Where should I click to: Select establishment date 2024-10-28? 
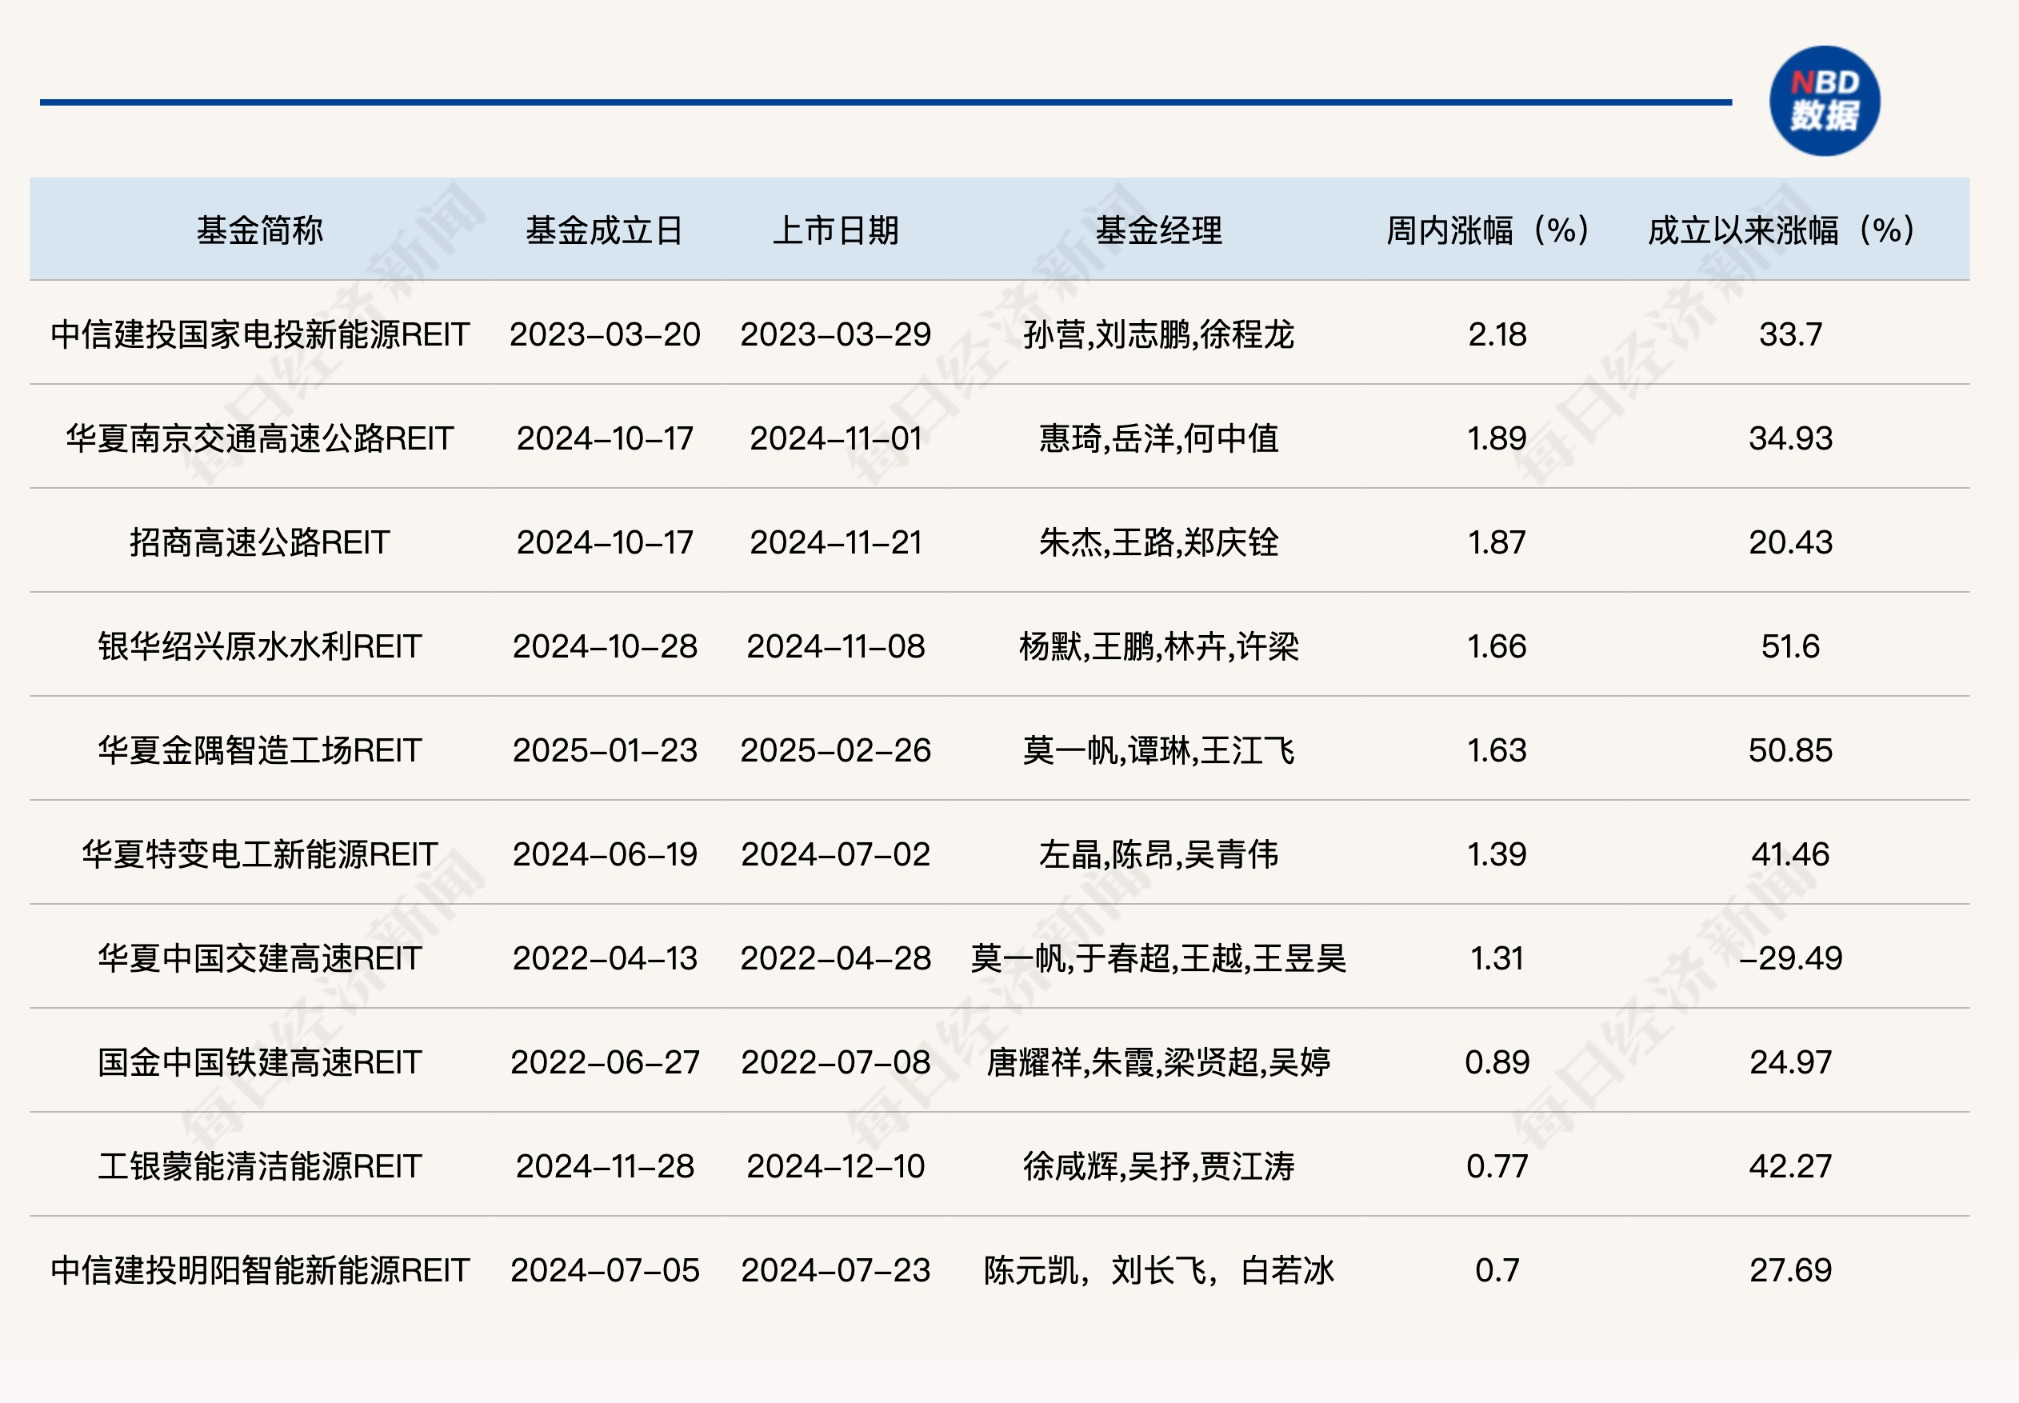[x=605, y=646]
